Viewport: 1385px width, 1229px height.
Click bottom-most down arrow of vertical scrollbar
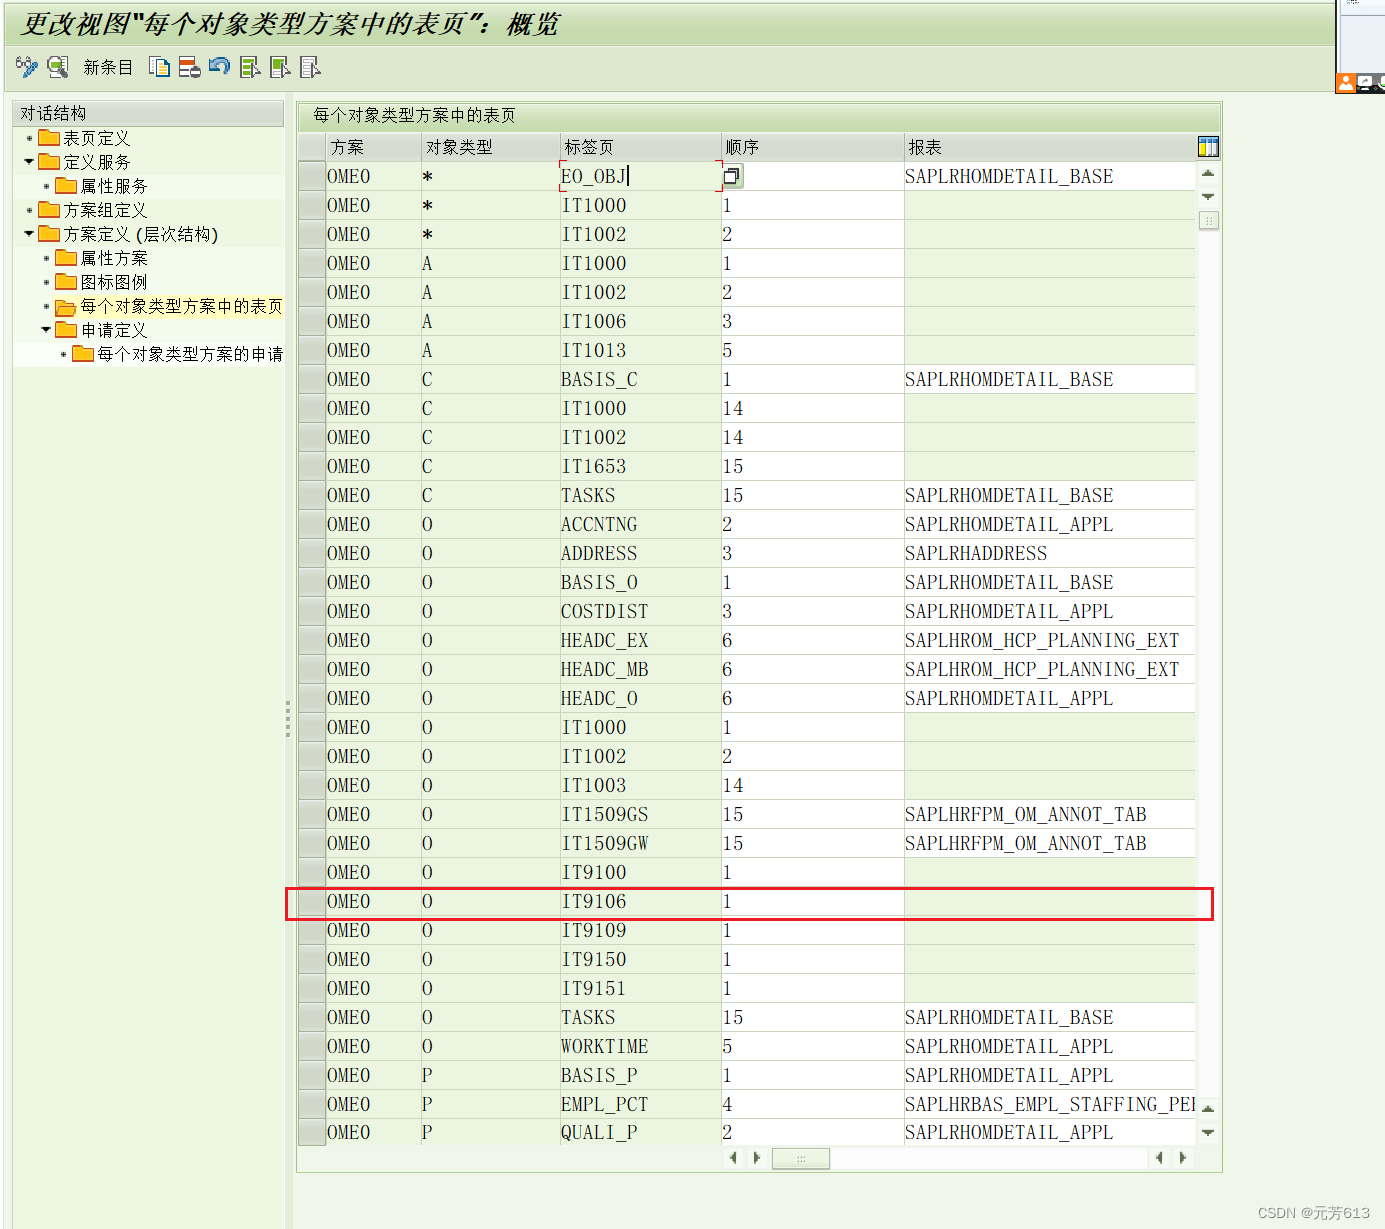[1208, 1133]
